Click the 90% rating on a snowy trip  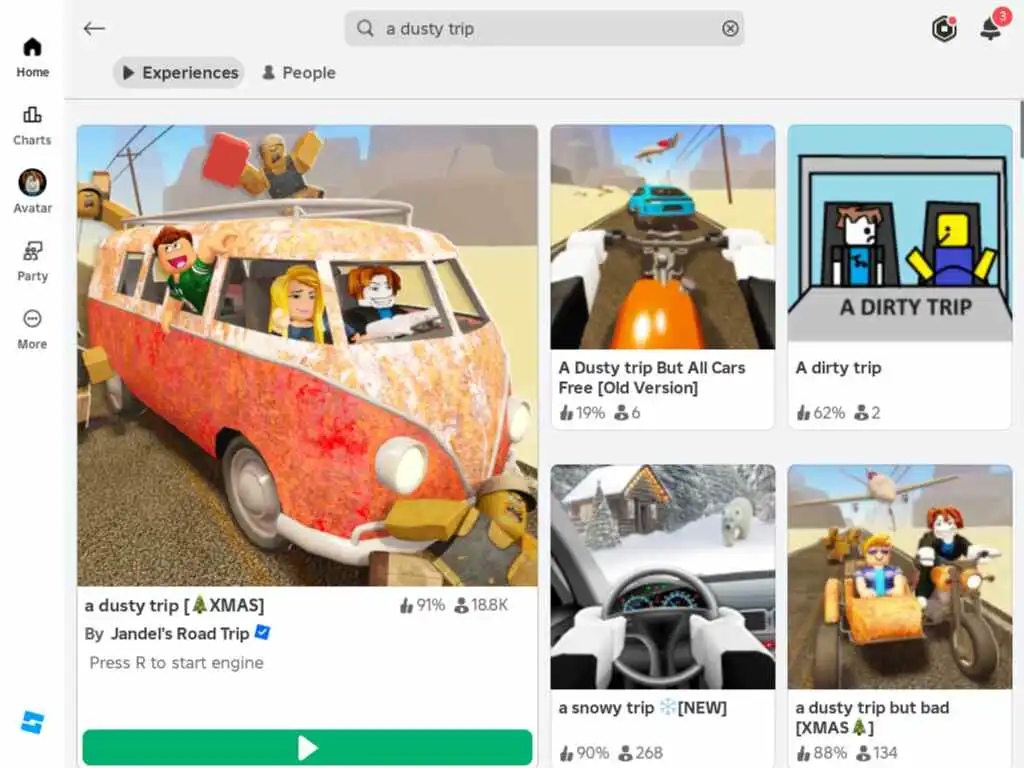[x=584, y=753]
